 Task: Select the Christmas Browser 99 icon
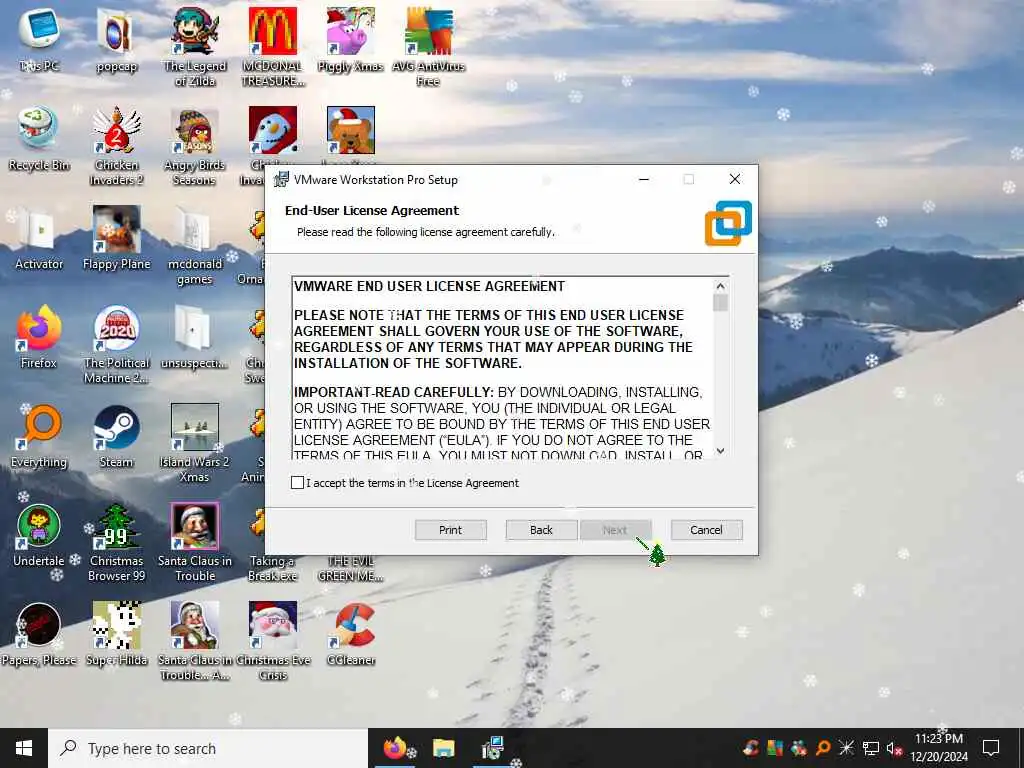click(117, 543)
